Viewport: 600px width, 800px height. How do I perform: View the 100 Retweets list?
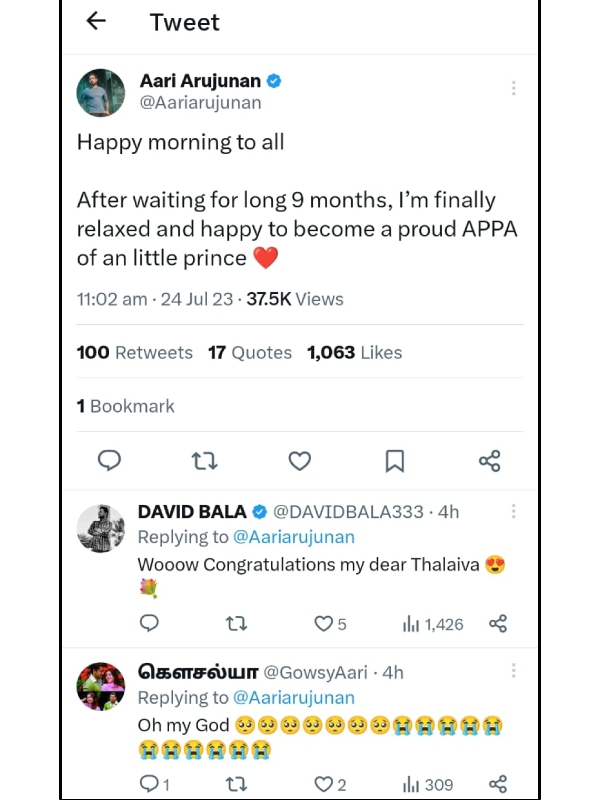pyautogui.click(x=134, y=352)
